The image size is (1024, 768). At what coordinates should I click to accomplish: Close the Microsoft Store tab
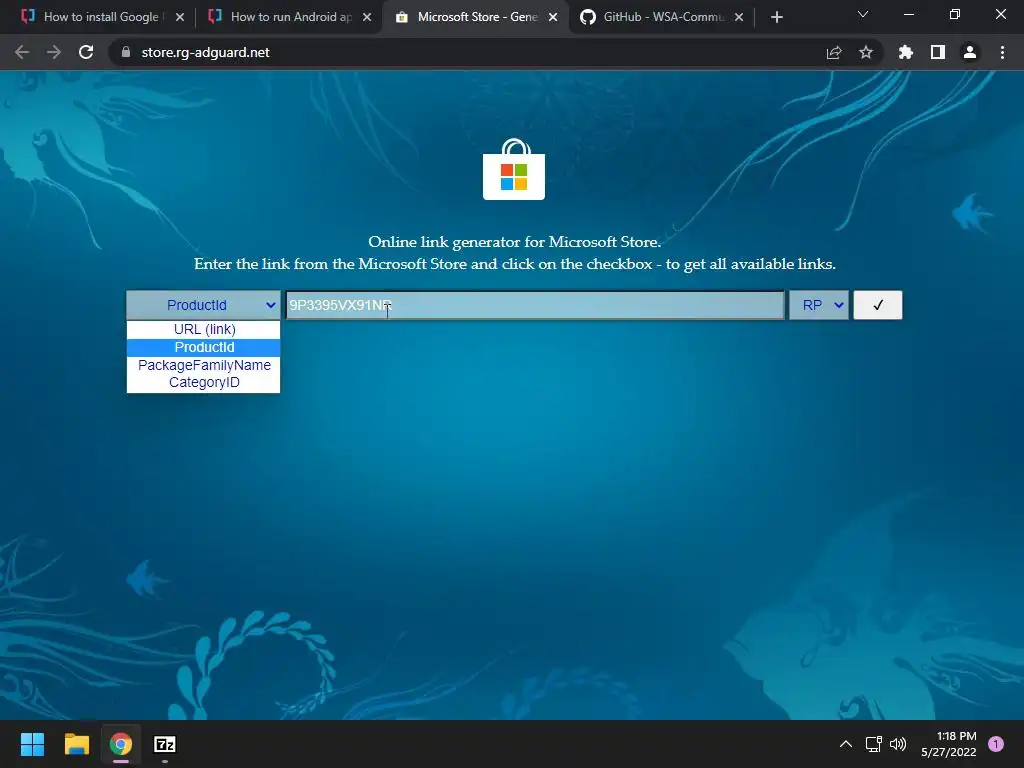click(553, 18)
